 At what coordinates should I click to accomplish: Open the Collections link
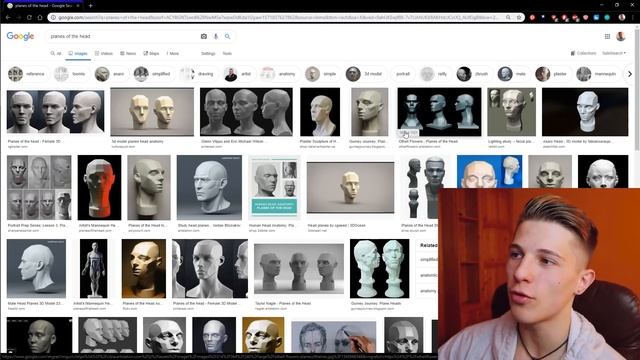click(x=584, y=53)
